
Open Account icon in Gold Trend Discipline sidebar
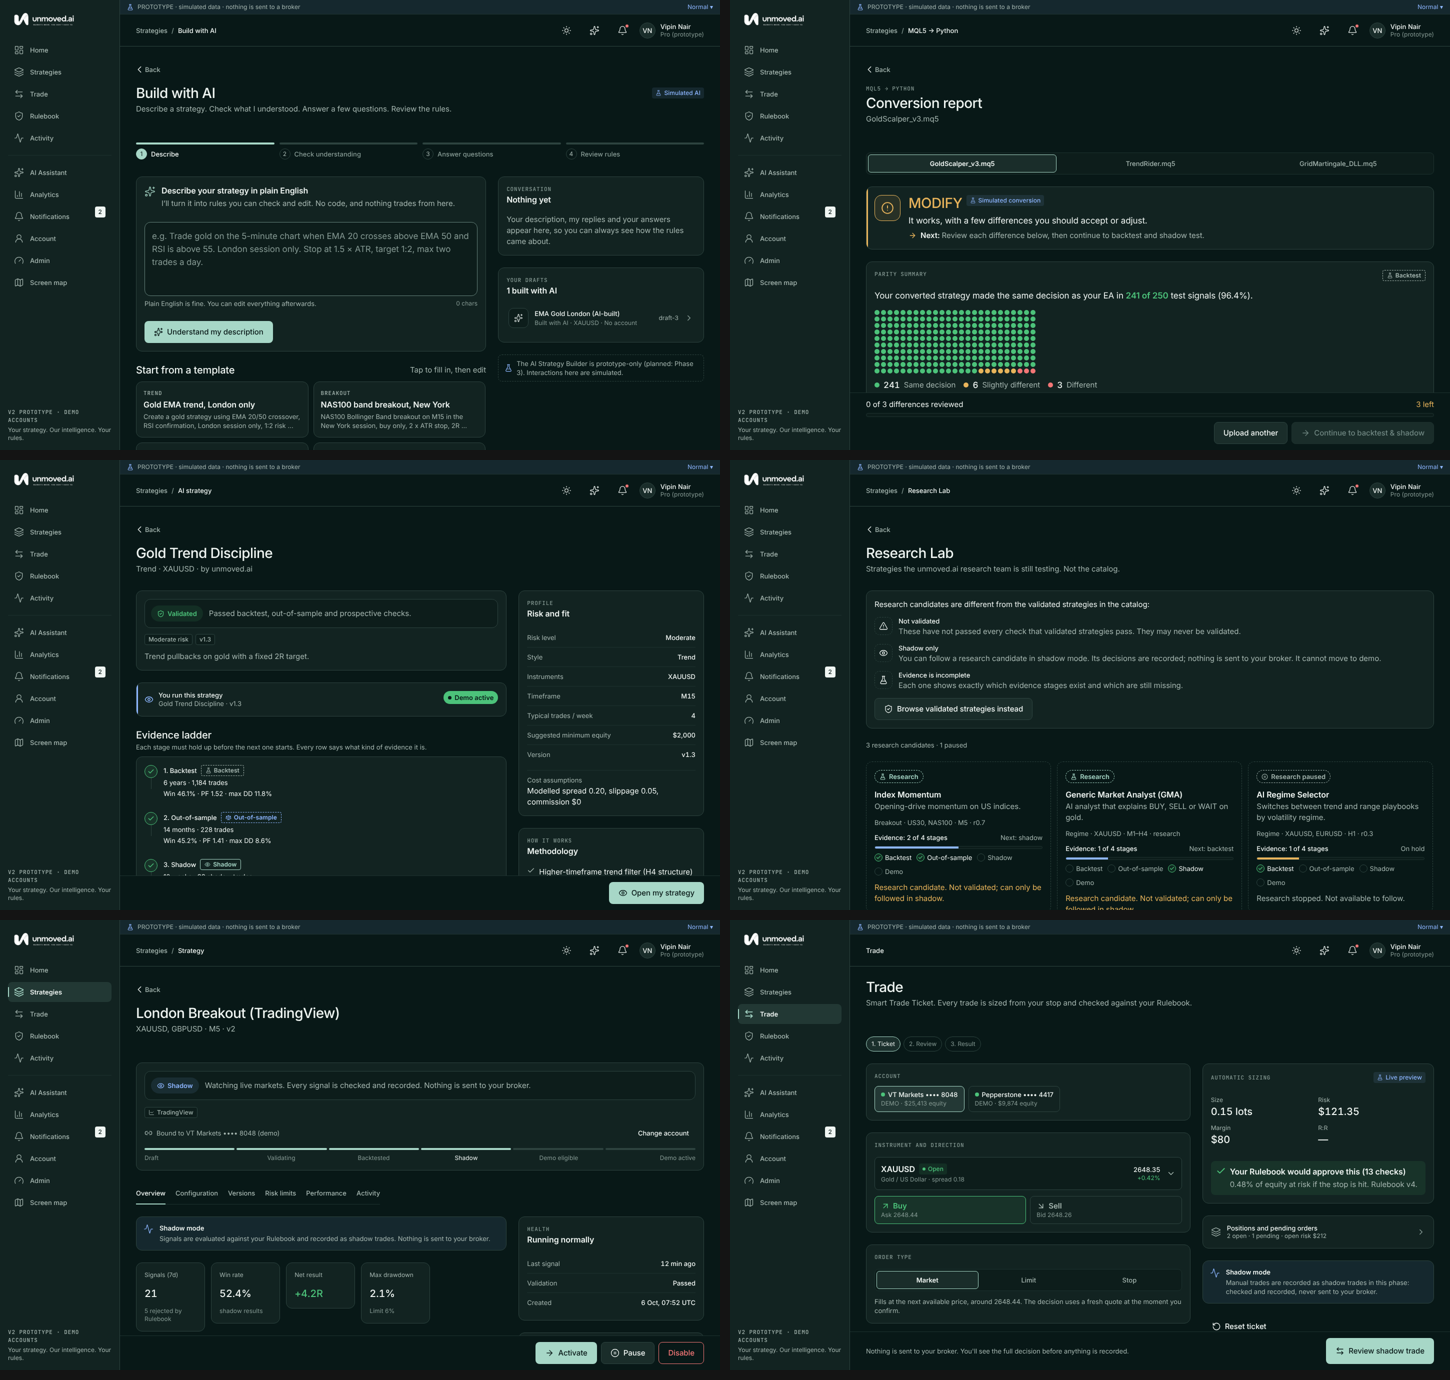pos(19,699)
